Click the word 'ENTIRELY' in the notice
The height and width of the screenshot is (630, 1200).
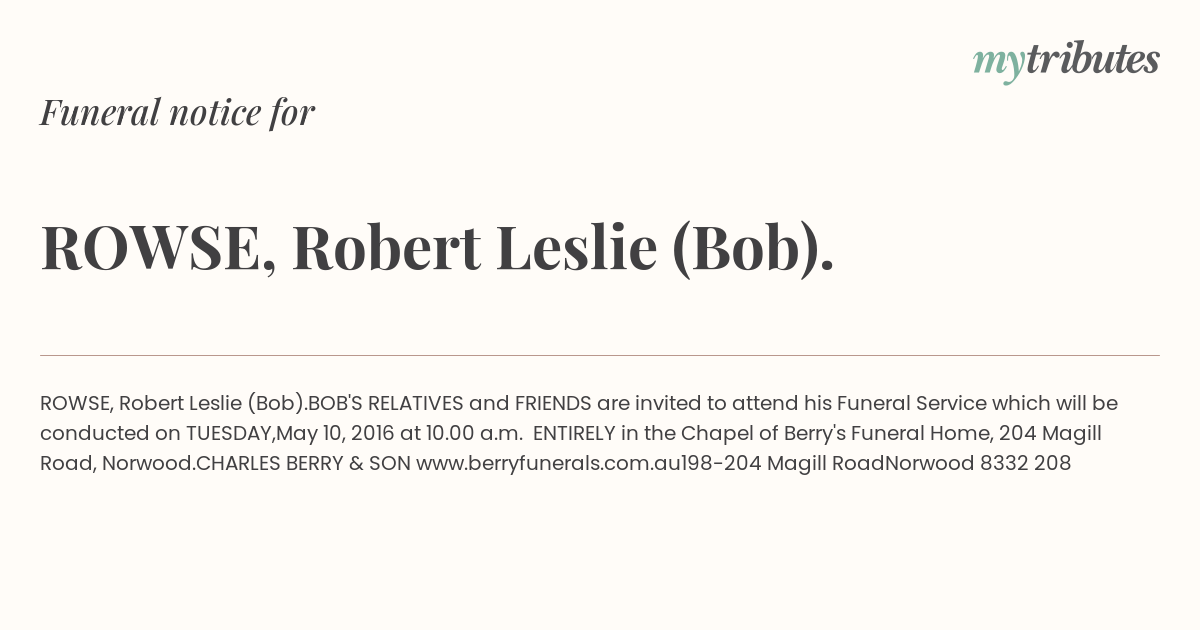[578, 433]
